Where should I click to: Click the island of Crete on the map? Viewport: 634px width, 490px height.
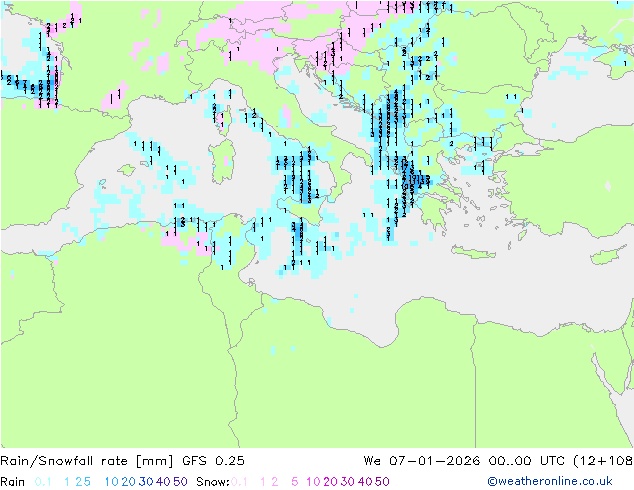473,252
